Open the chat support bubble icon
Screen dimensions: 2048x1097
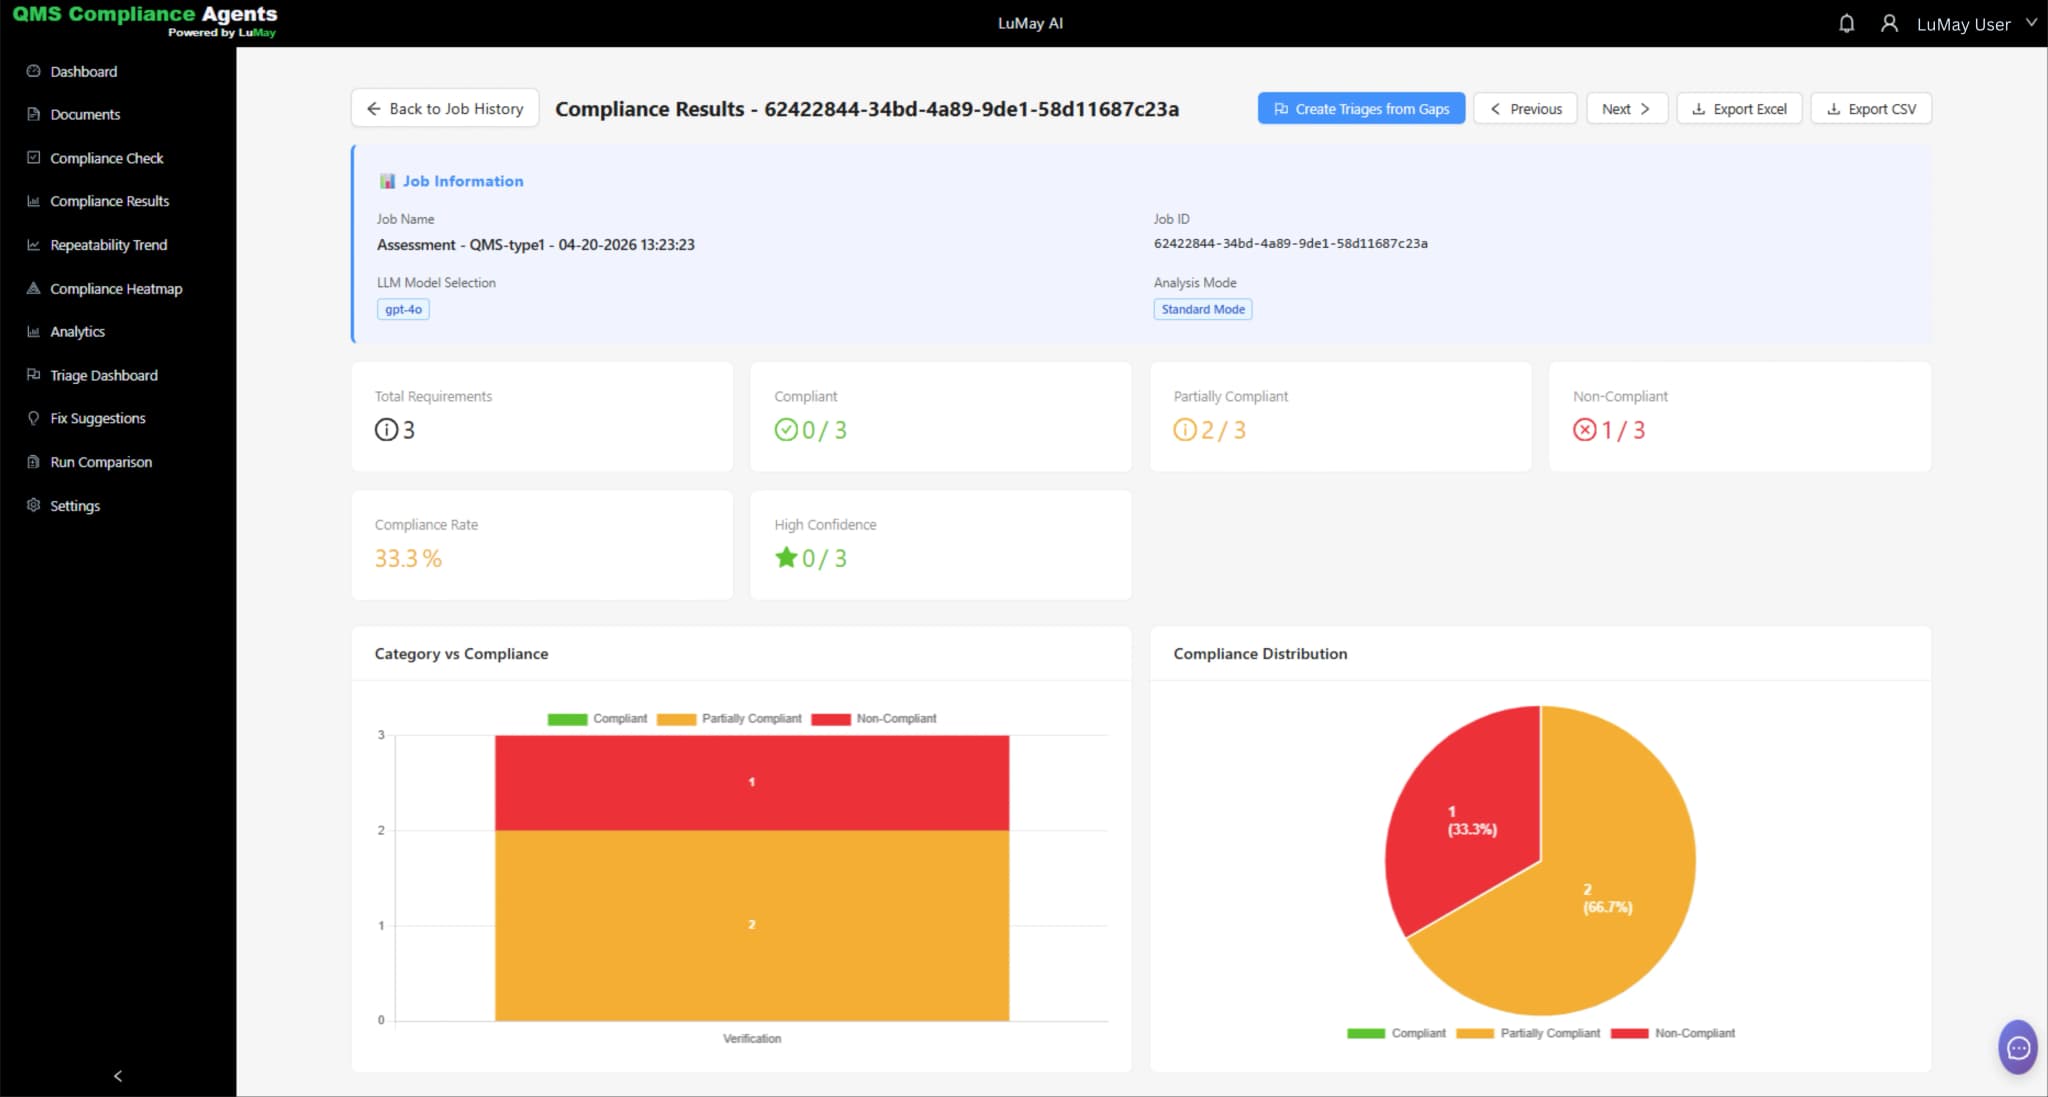click(2018, 1047)
